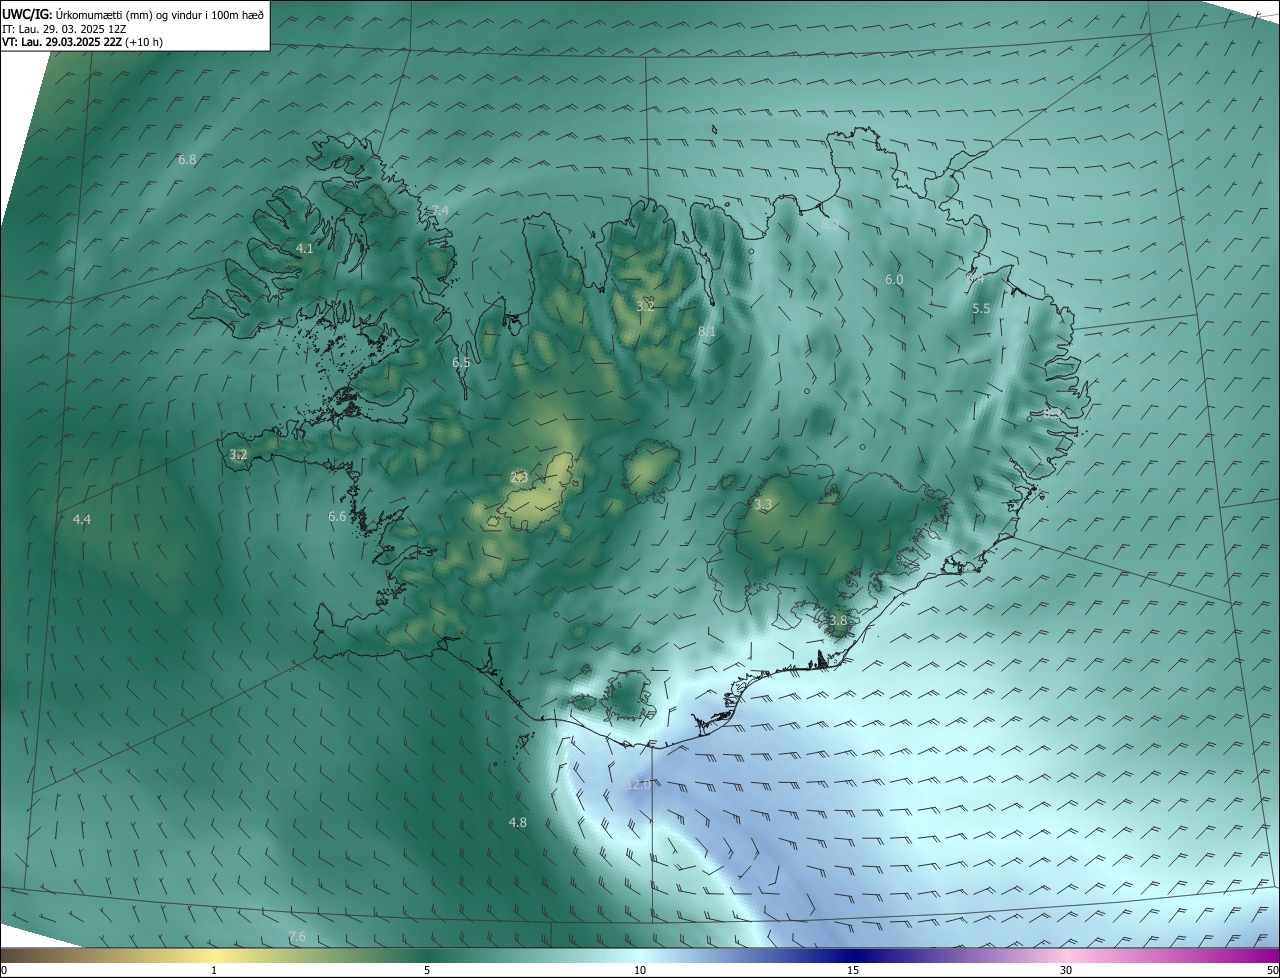
Task: Click the 6.0 value label on the map
Action: click(x=894, y=281)
